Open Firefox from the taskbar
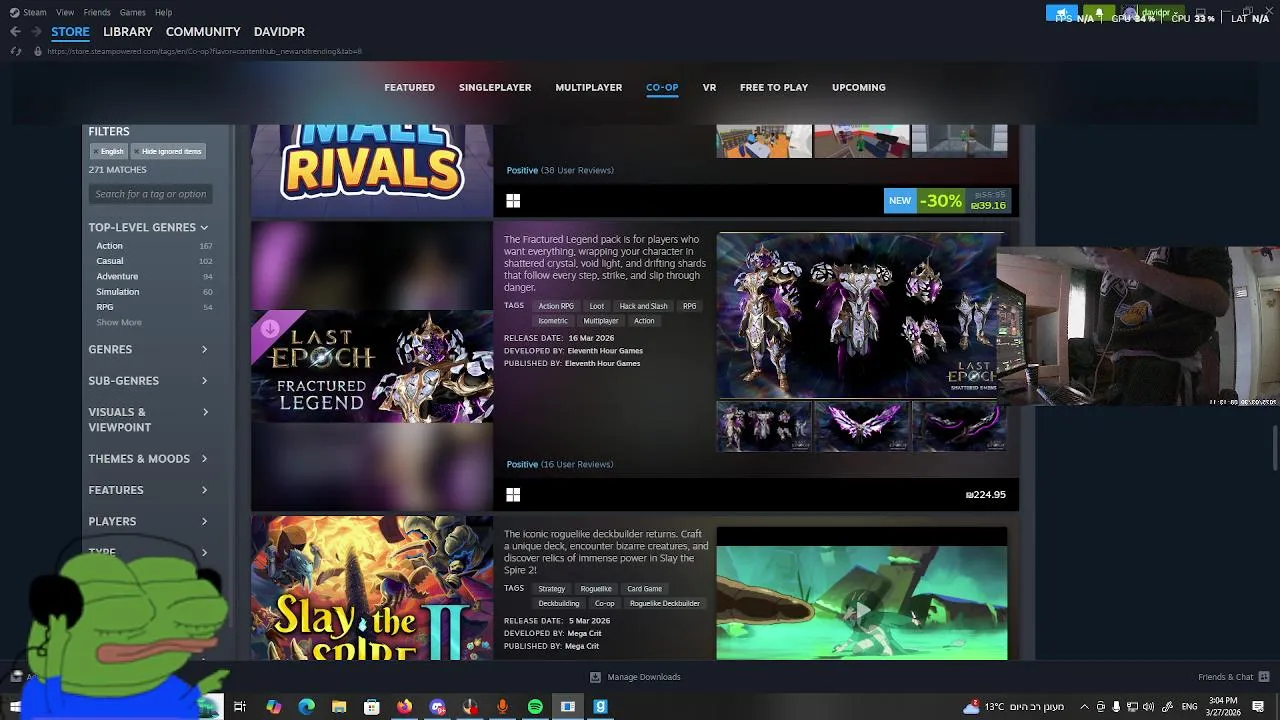The image size is (1280, 720). (x=404, y=707)
